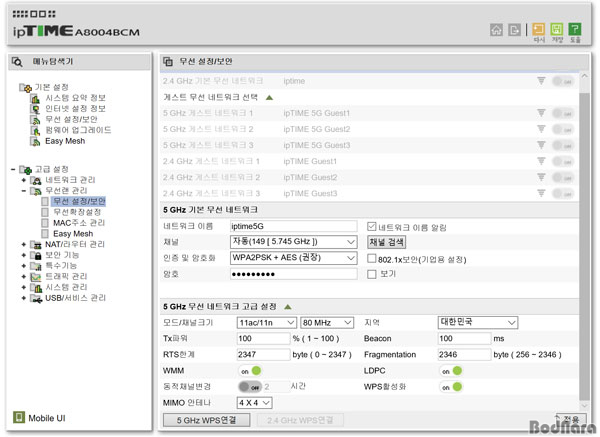Click the 무선 설정/보안 panel title icon

pyautogui.click(x=168, y=61)
